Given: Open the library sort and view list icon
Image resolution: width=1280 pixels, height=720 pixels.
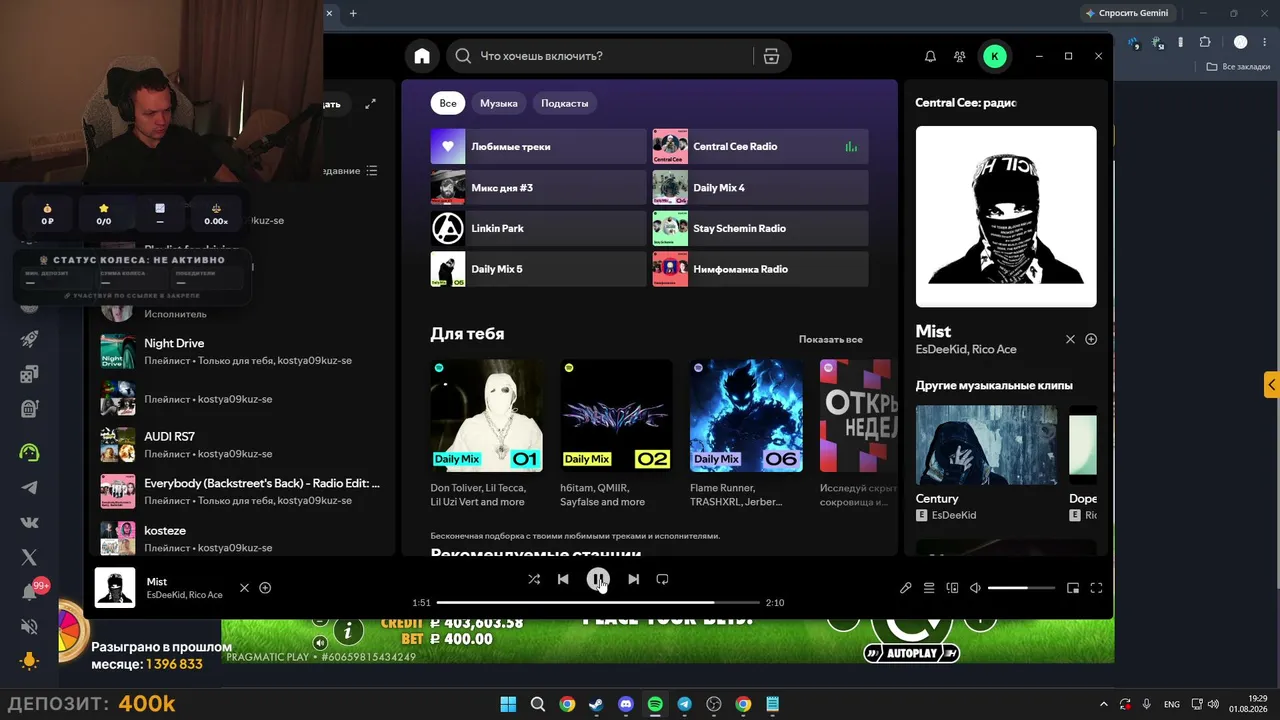Looking at the screenshot, I should (x=372, y=171).
